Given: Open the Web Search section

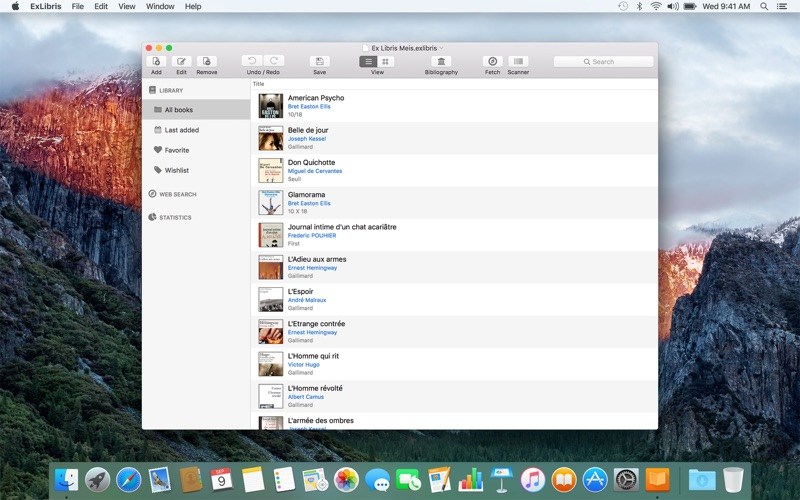Looking at the screenshot, I should click(x=177, y=194).
